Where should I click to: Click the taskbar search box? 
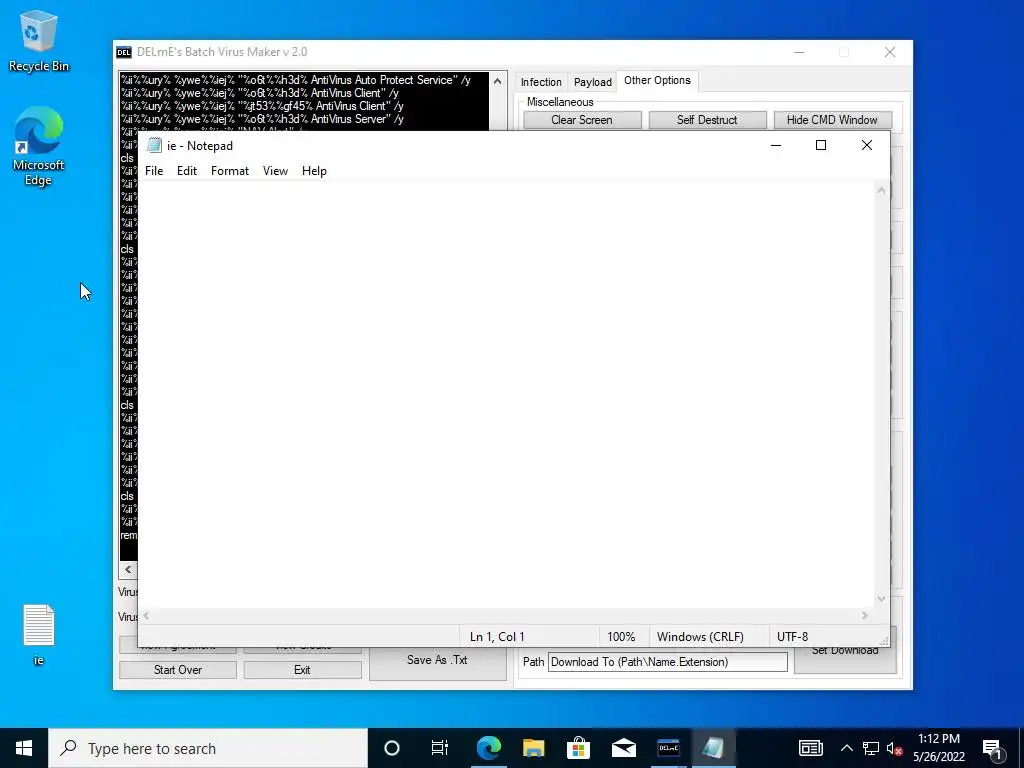[x=208, y=748]
